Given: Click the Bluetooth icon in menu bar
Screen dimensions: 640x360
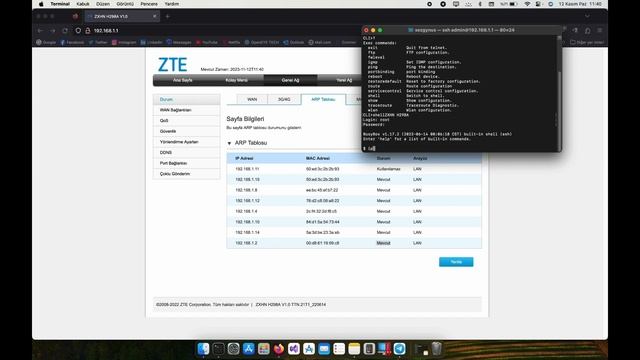Looking at the screenshot, I should coord(480,4).
